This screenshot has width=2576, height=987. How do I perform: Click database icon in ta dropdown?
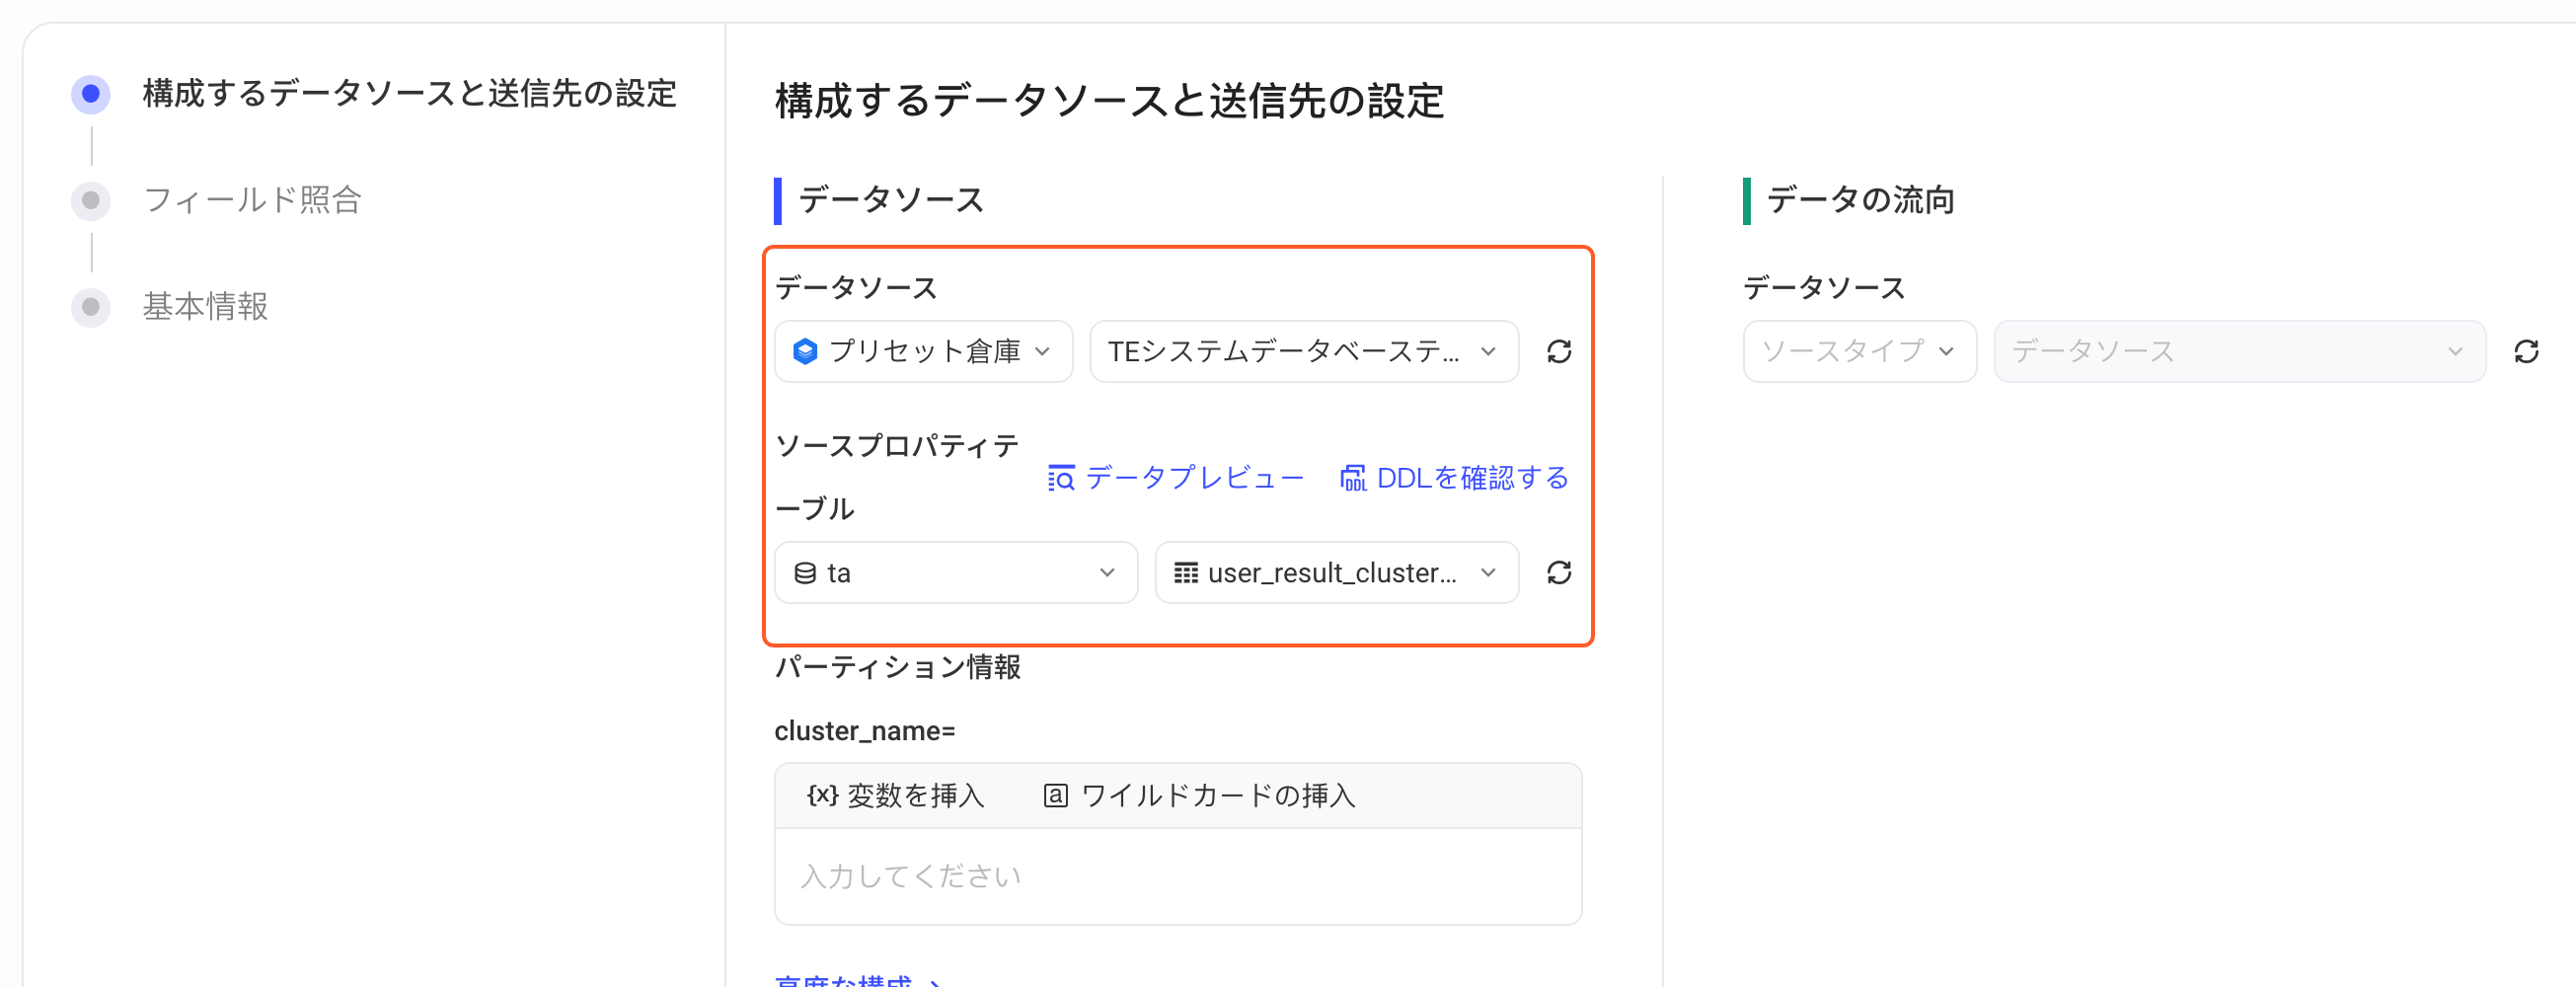click(805, 573)
